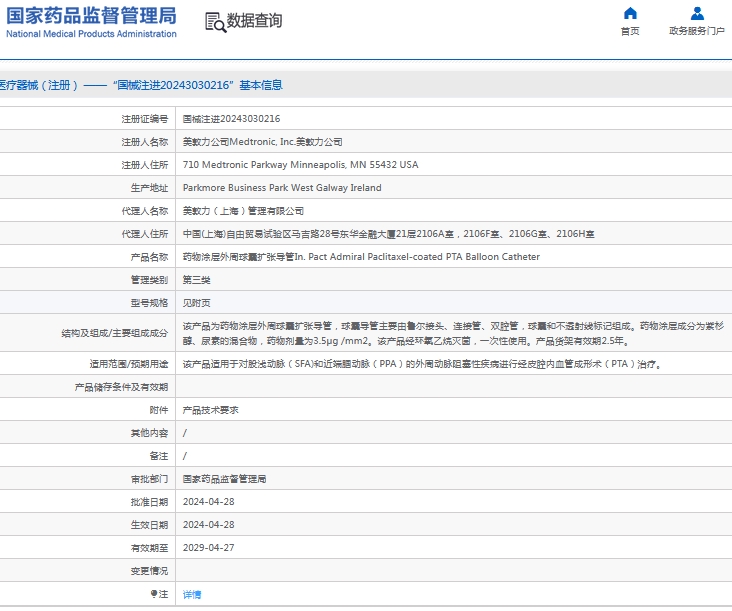Screen dimensions: 732x611
Task: Click the home (首页) house icon
Action: coord(630,13)
